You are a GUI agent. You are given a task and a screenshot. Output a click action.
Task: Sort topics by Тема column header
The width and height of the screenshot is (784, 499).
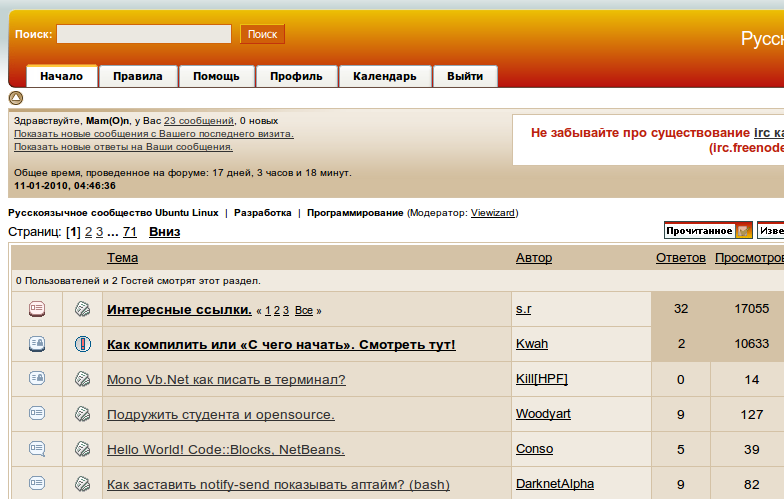122,258
